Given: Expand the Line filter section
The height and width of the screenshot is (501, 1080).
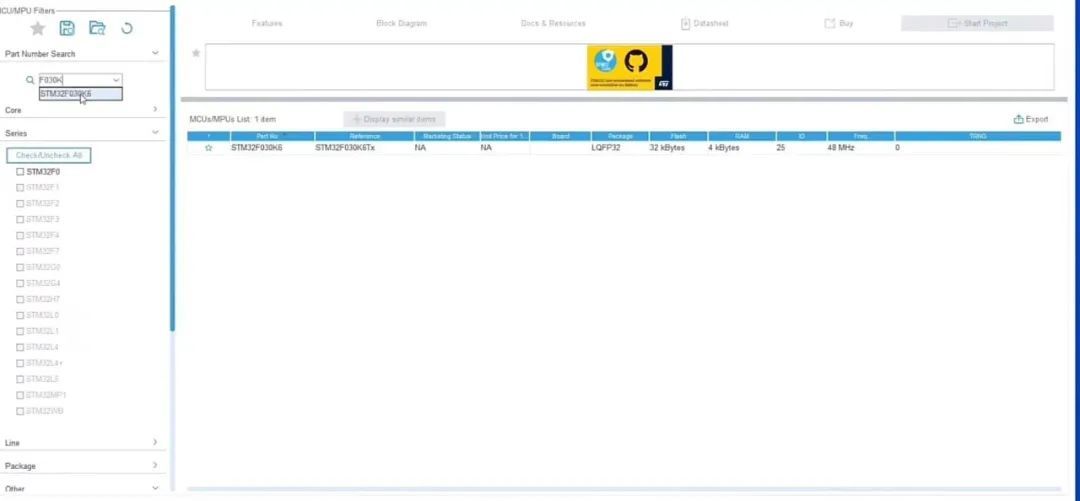Looking at the screenshot, I should (x=155, y=442).
